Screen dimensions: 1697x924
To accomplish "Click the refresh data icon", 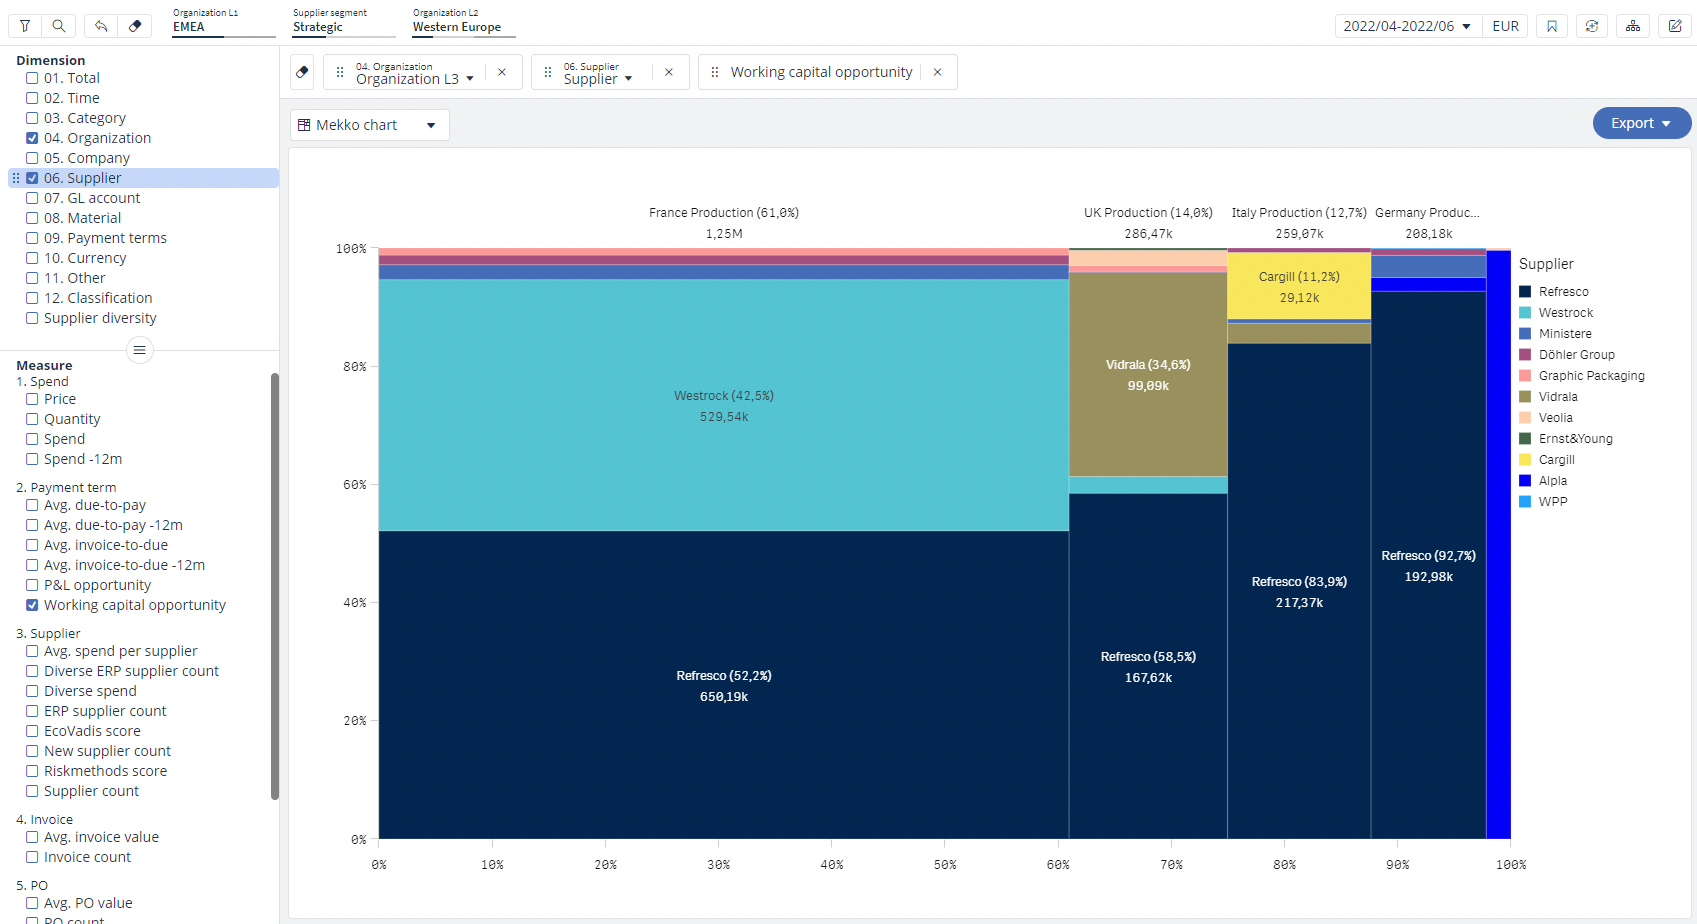I will click(1592, 26).
